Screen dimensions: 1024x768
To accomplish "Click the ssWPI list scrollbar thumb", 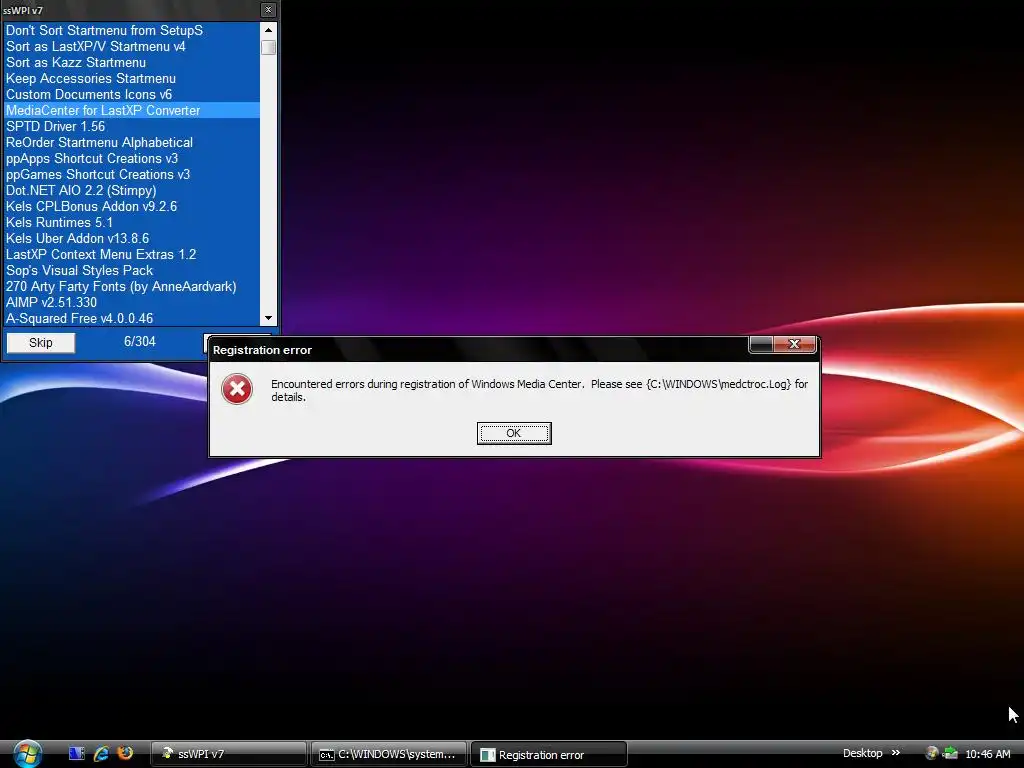I will (268, 48).
